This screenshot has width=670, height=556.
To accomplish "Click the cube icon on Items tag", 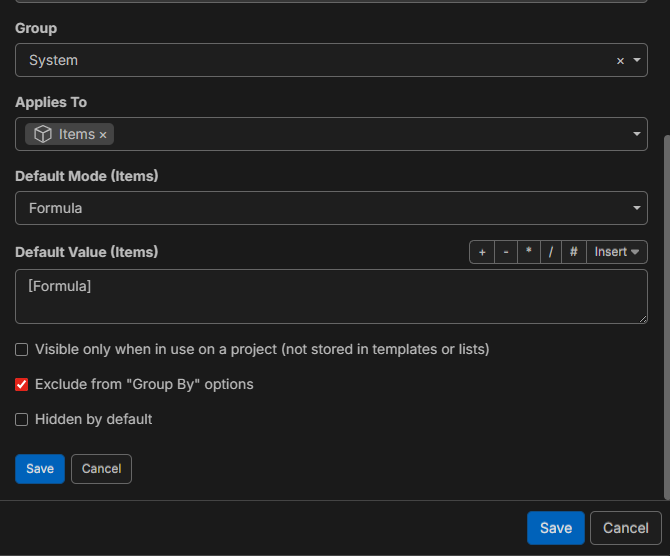I will point(43,134).
